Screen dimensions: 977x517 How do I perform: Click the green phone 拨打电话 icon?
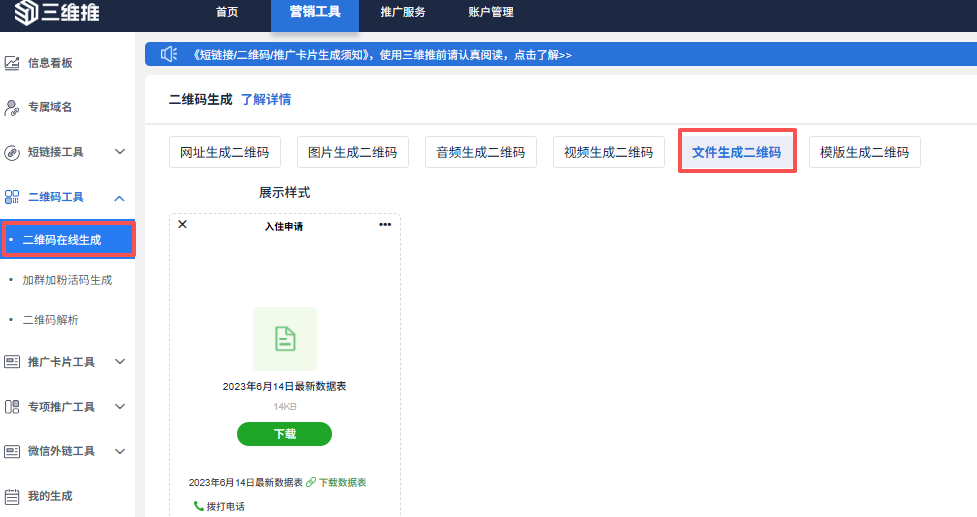198,506
